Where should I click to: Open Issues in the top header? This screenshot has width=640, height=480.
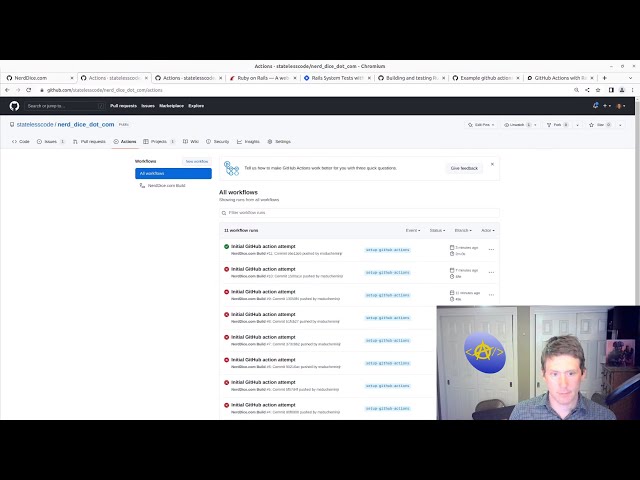pos(148,106)
